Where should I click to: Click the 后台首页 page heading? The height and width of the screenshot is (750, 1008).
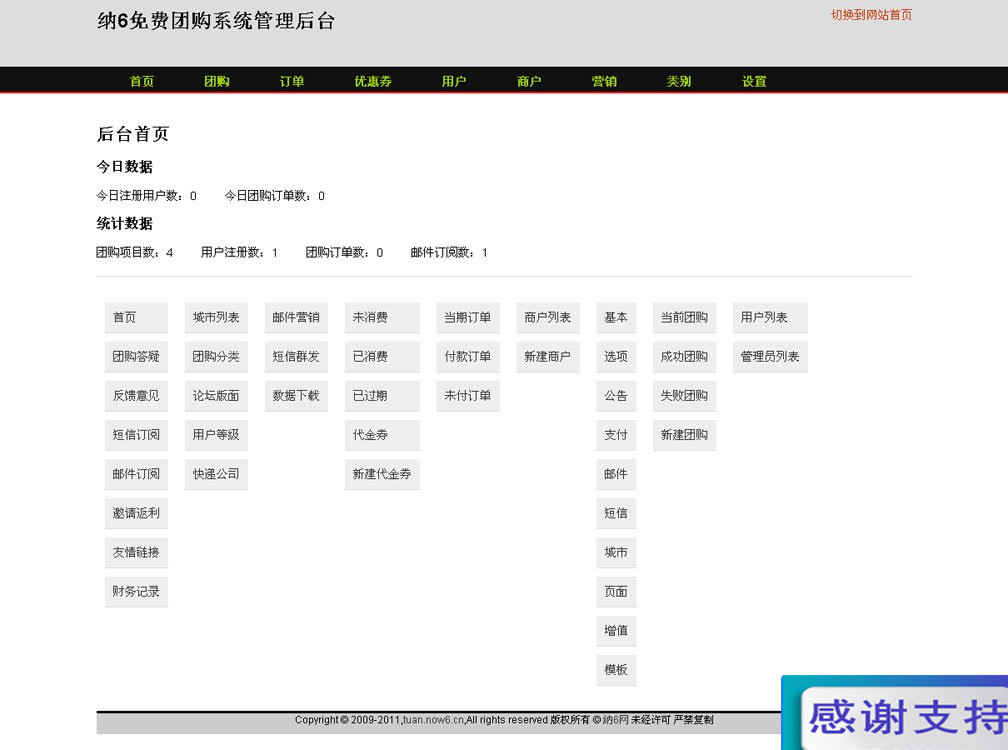(x=133, y=134)
